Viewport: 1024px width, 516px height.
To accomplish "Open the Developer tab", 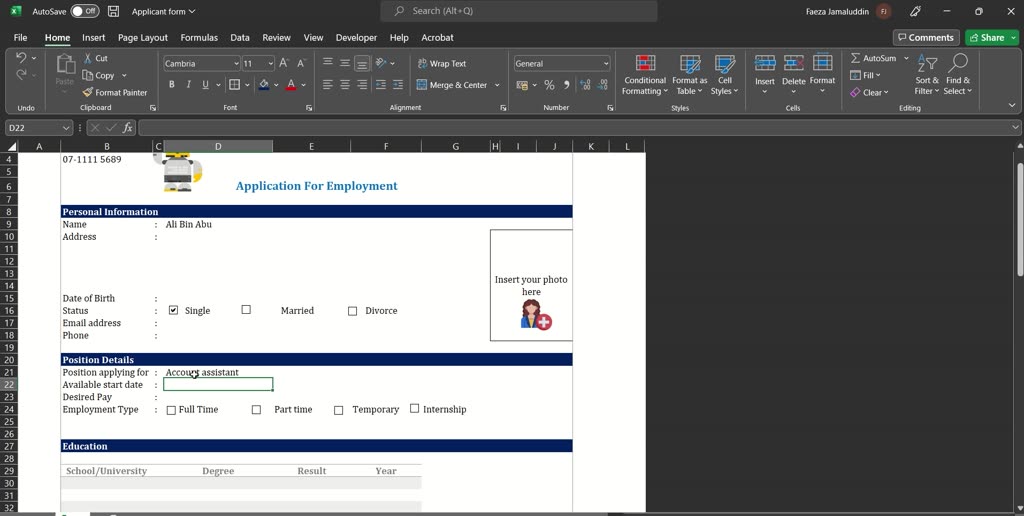I will click(x=356, y=37).
